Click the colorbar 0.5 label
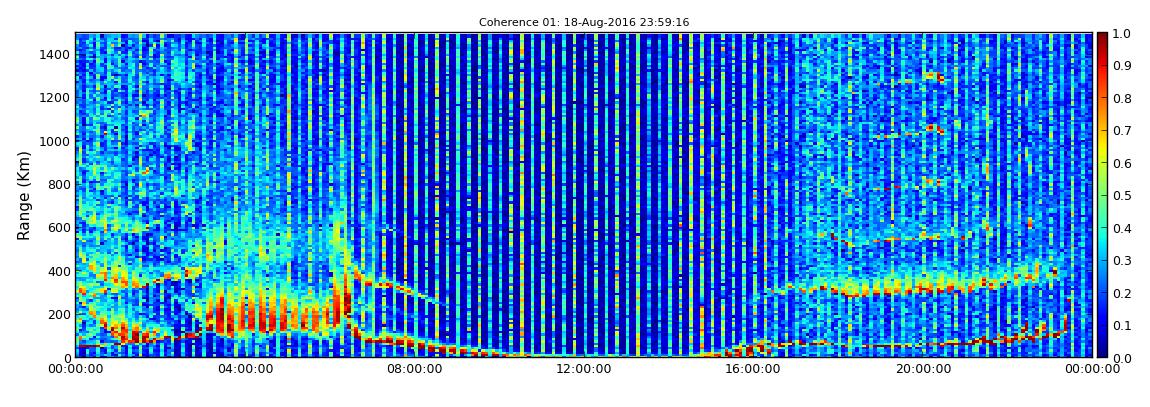The image size is (1150, 407). click(x=1124, y=196)
